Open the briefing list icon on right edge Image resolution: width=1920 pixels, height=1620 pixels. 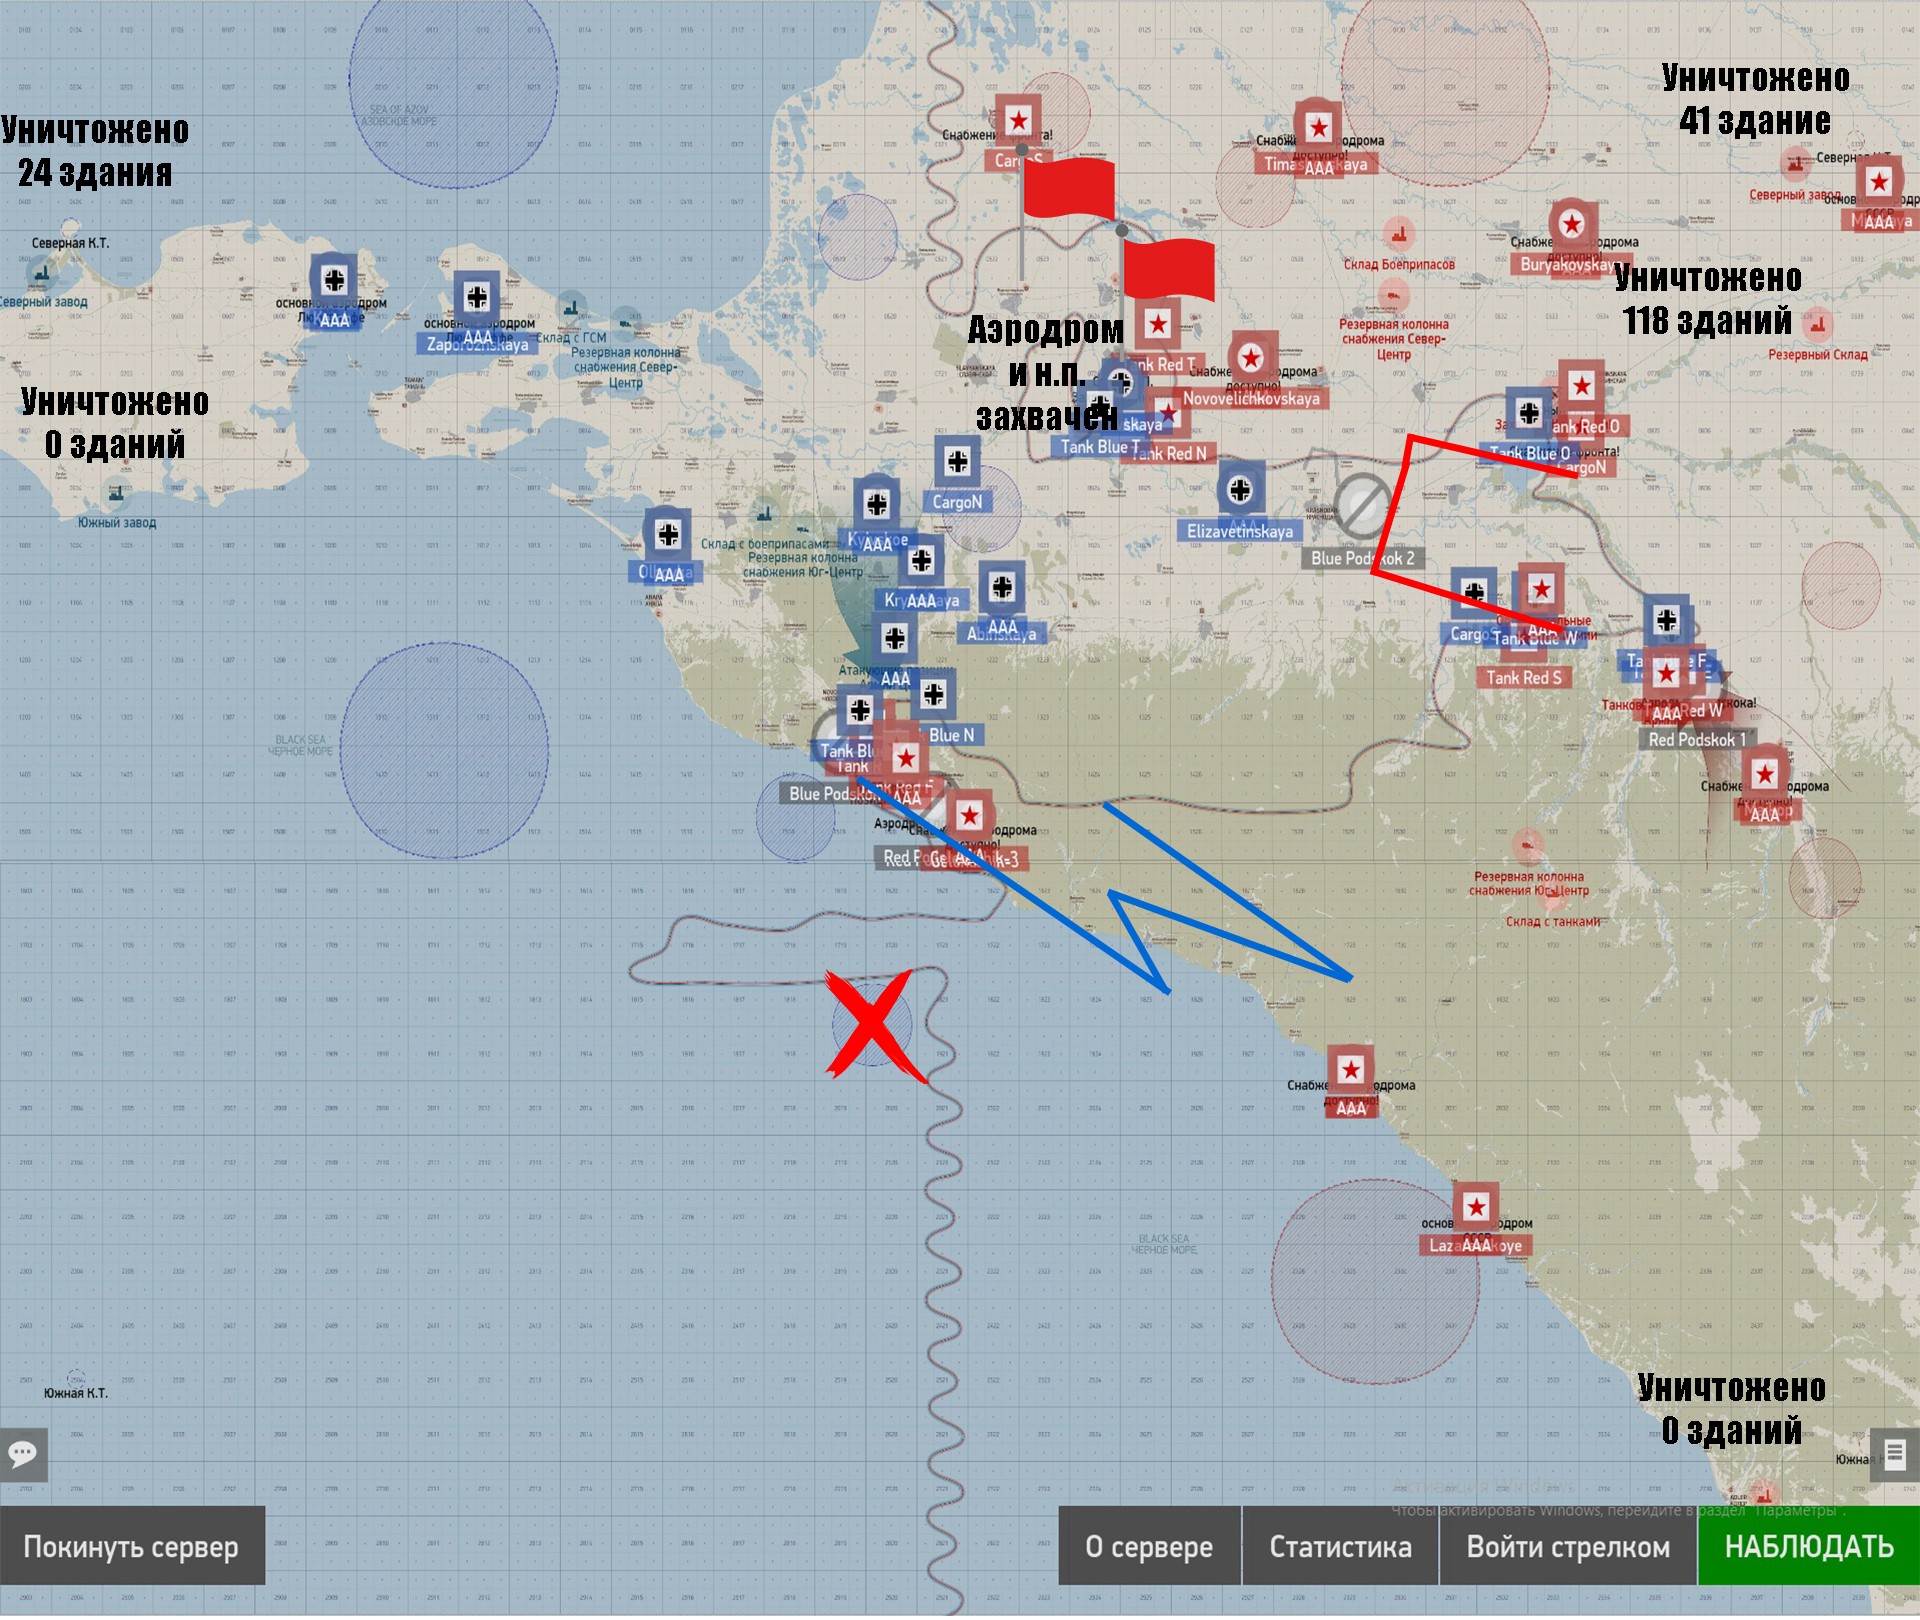[x=1894, y=1453]
